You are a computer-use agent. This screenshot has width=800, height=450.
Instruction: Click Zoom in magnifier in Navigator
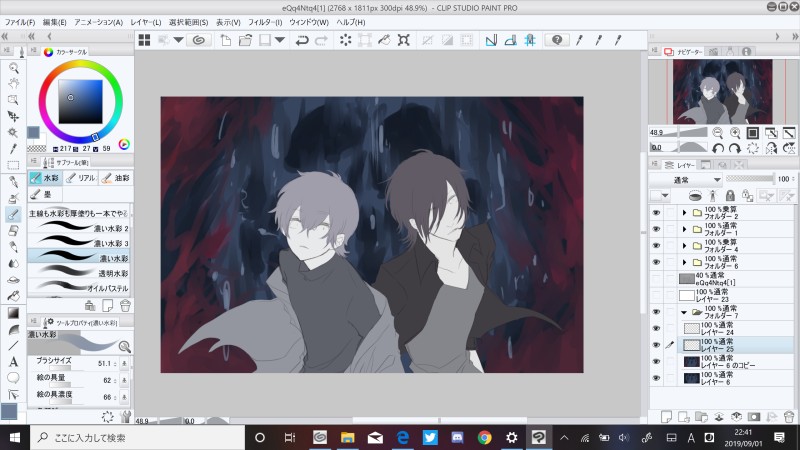click(735, 133)
